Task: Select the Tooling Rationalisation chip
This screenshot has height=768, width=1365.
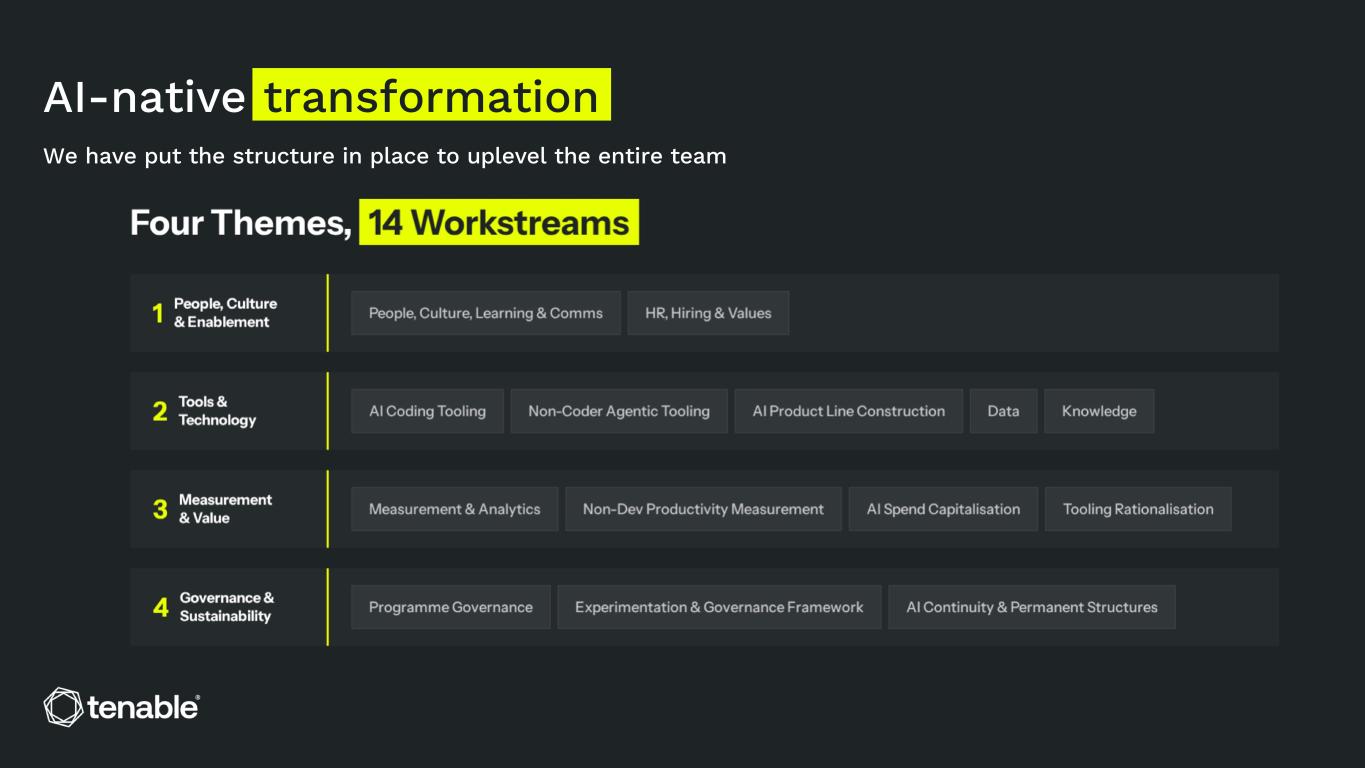Action: pos(1138,509)
